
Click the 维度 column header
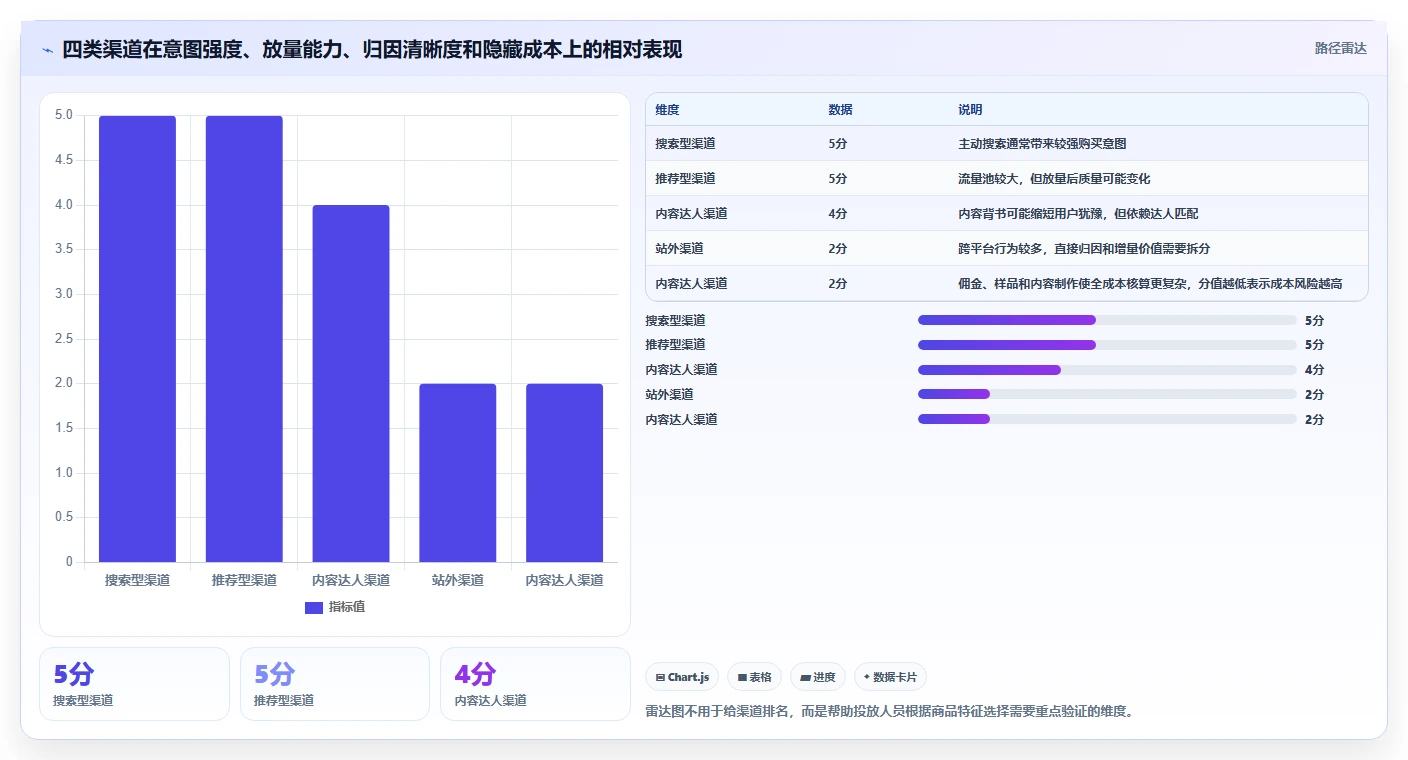pos(667,110)
